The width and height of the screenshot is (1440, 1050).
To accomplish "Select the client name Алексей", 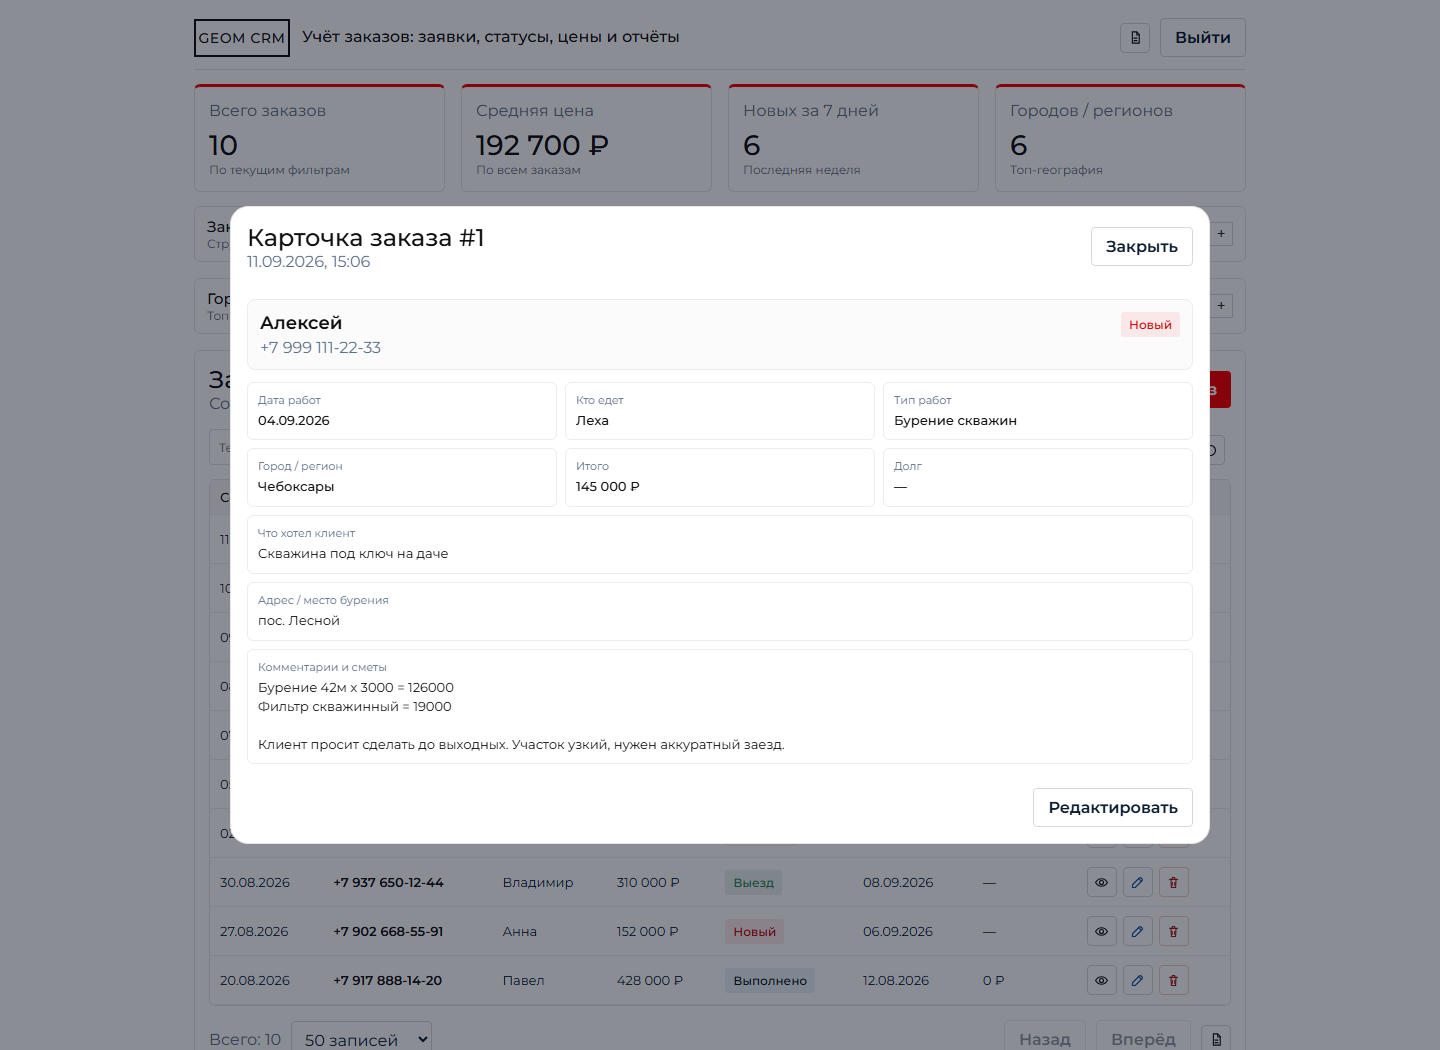I will coord(301,323).
